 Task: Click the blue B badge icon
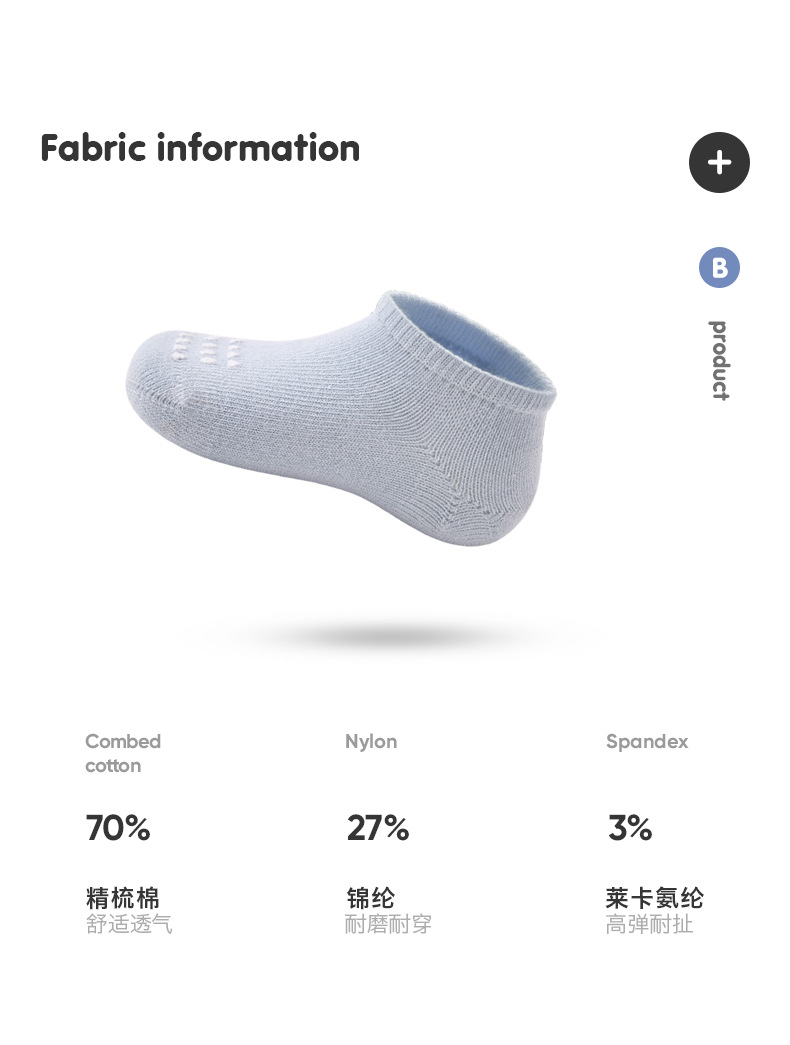(x=719, y=268)
